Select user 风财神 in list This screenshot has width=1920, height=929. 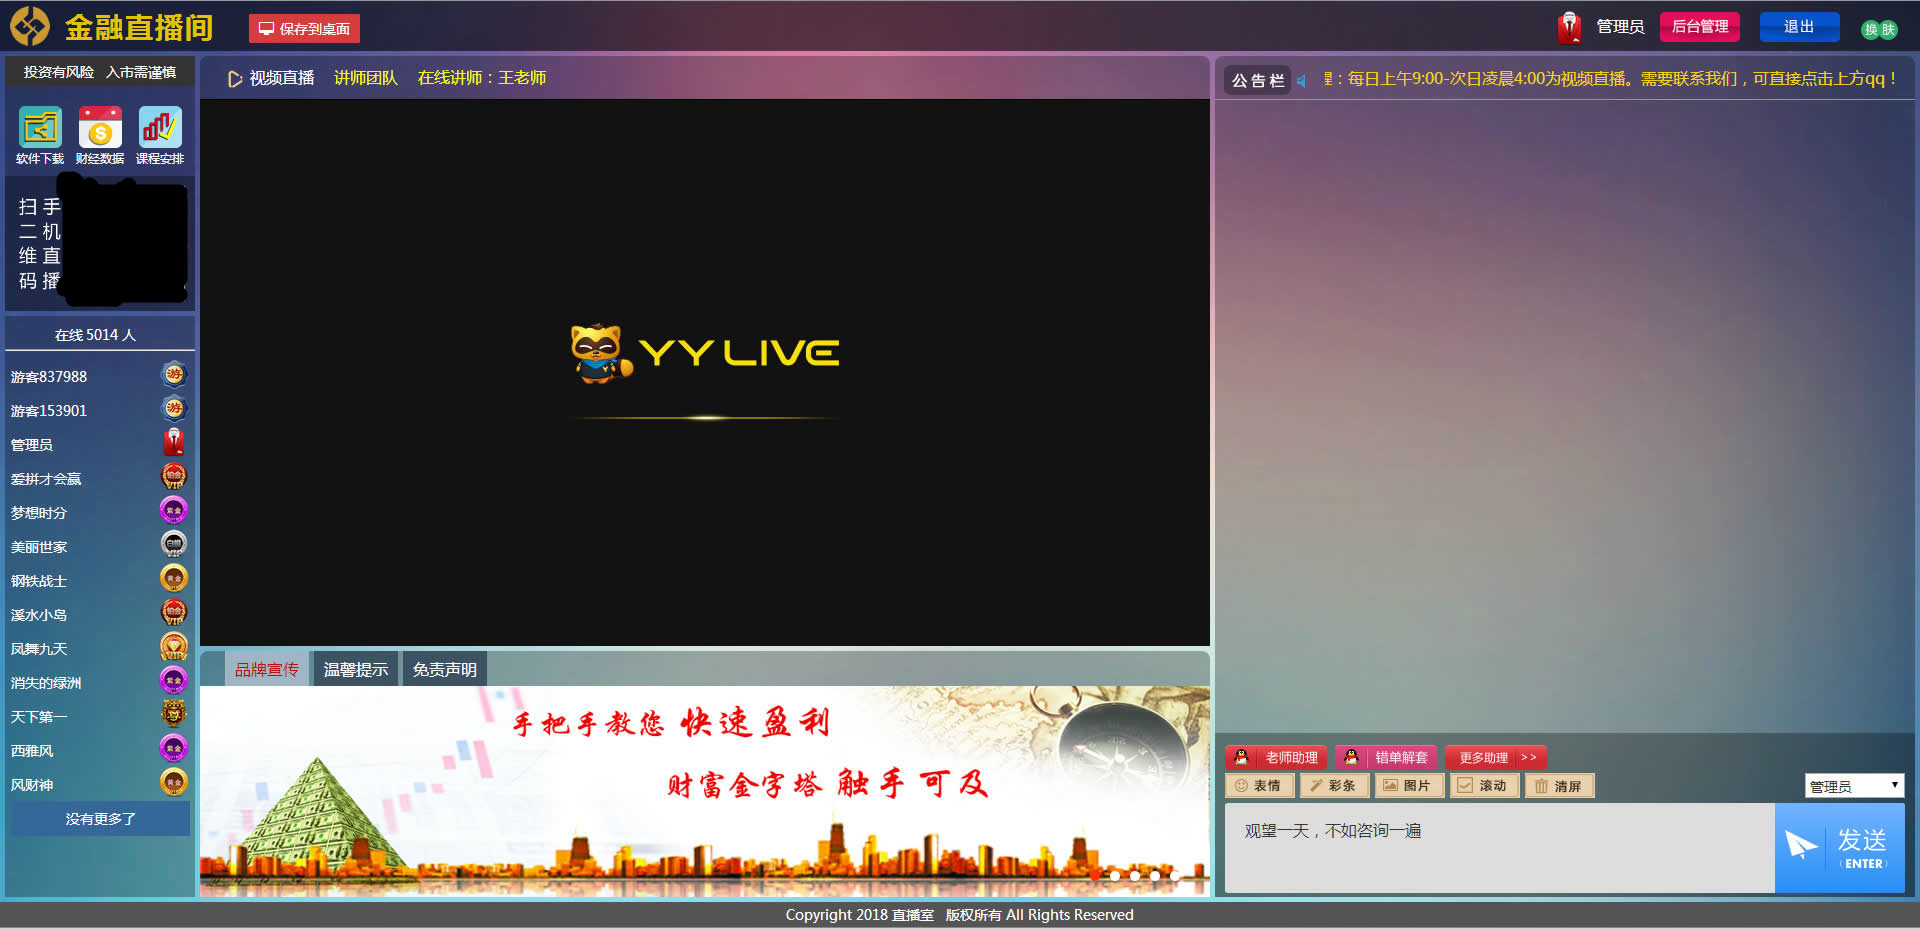(x=32, y=785)
